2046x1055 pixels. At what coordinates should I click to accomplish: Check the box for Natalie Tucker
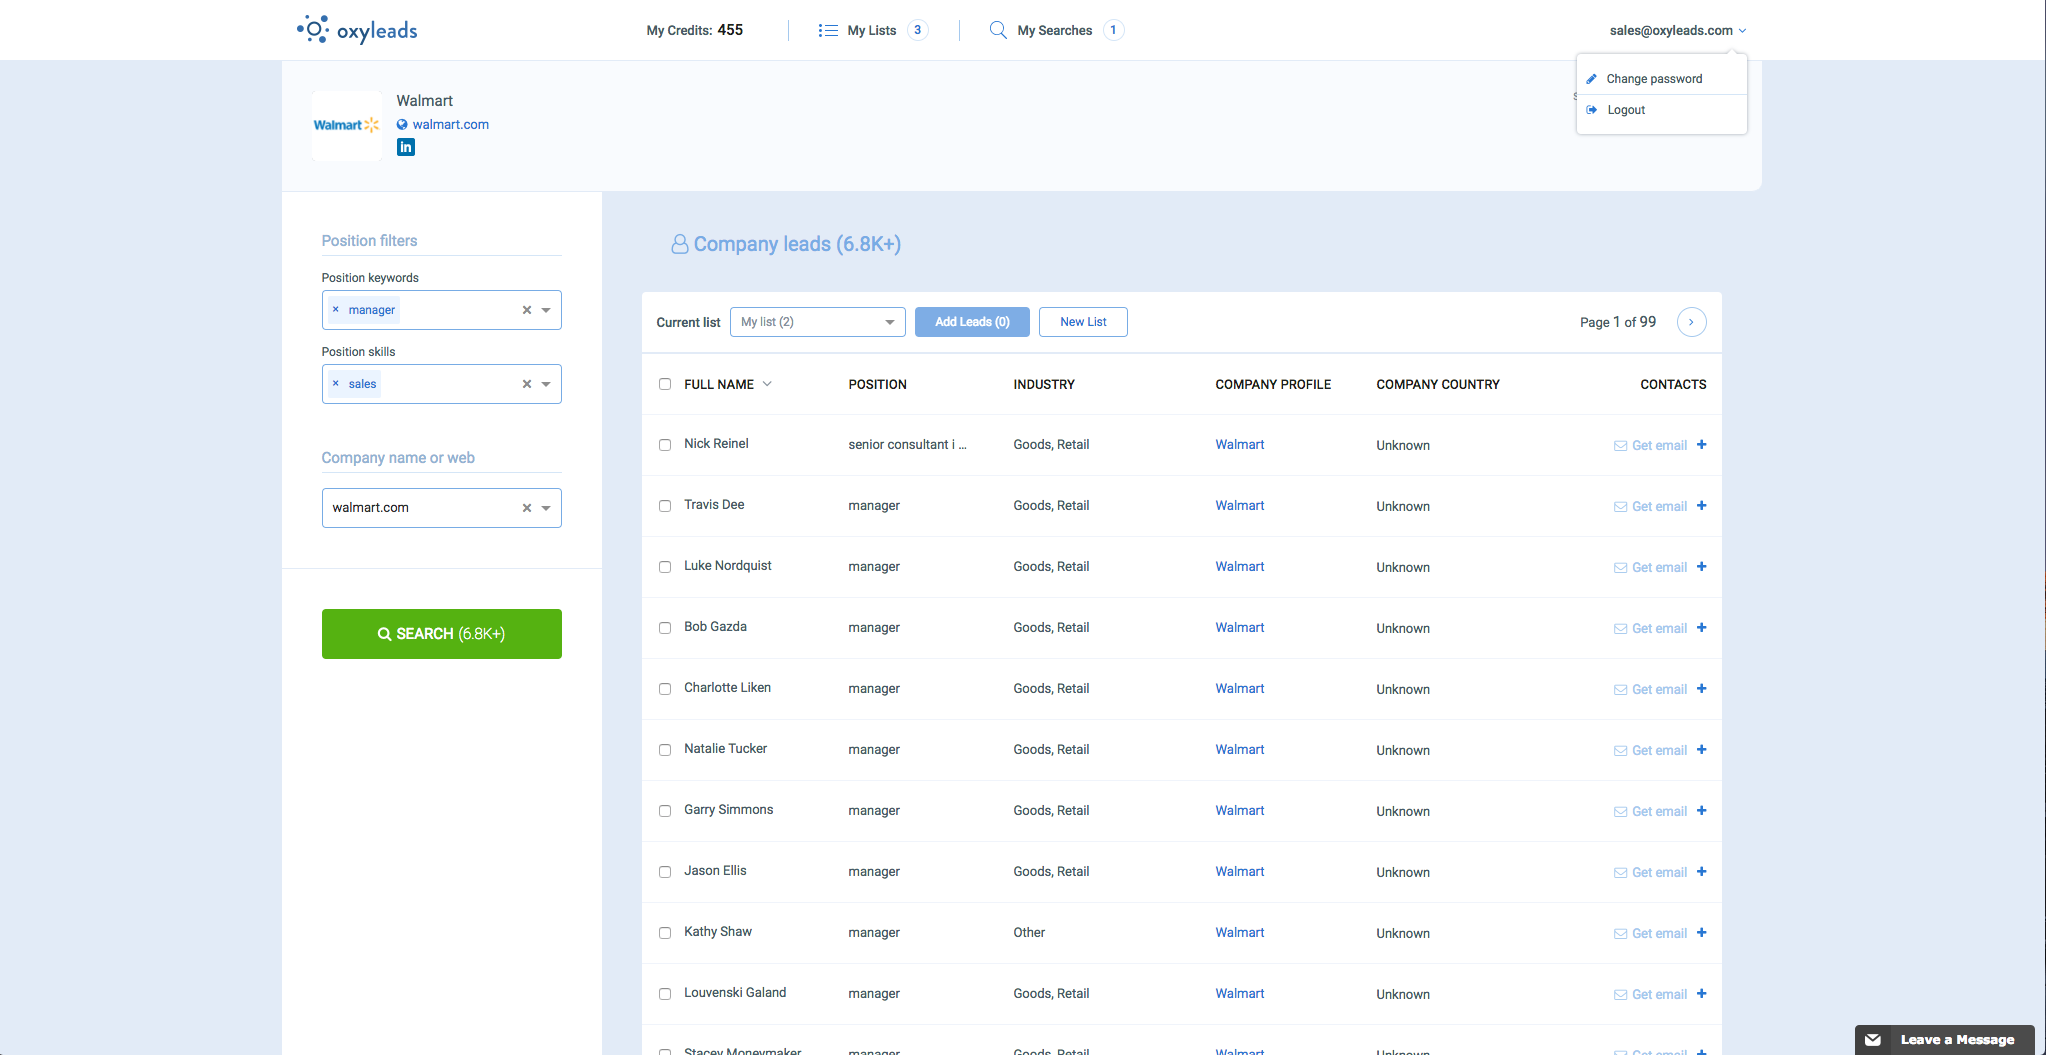(665, 750)
